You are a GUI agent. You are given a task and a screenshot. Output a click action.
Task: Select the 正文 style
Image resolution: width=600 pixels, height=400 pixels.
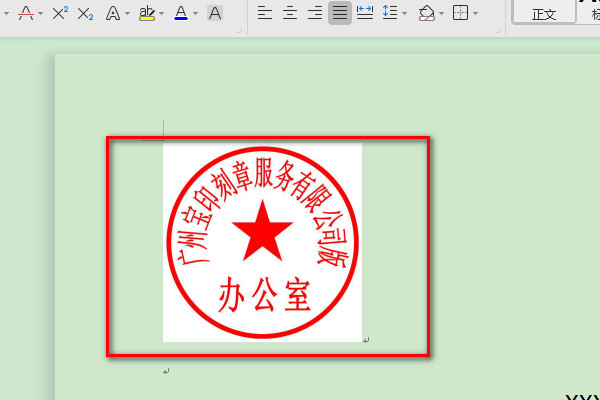coord(544,12)
